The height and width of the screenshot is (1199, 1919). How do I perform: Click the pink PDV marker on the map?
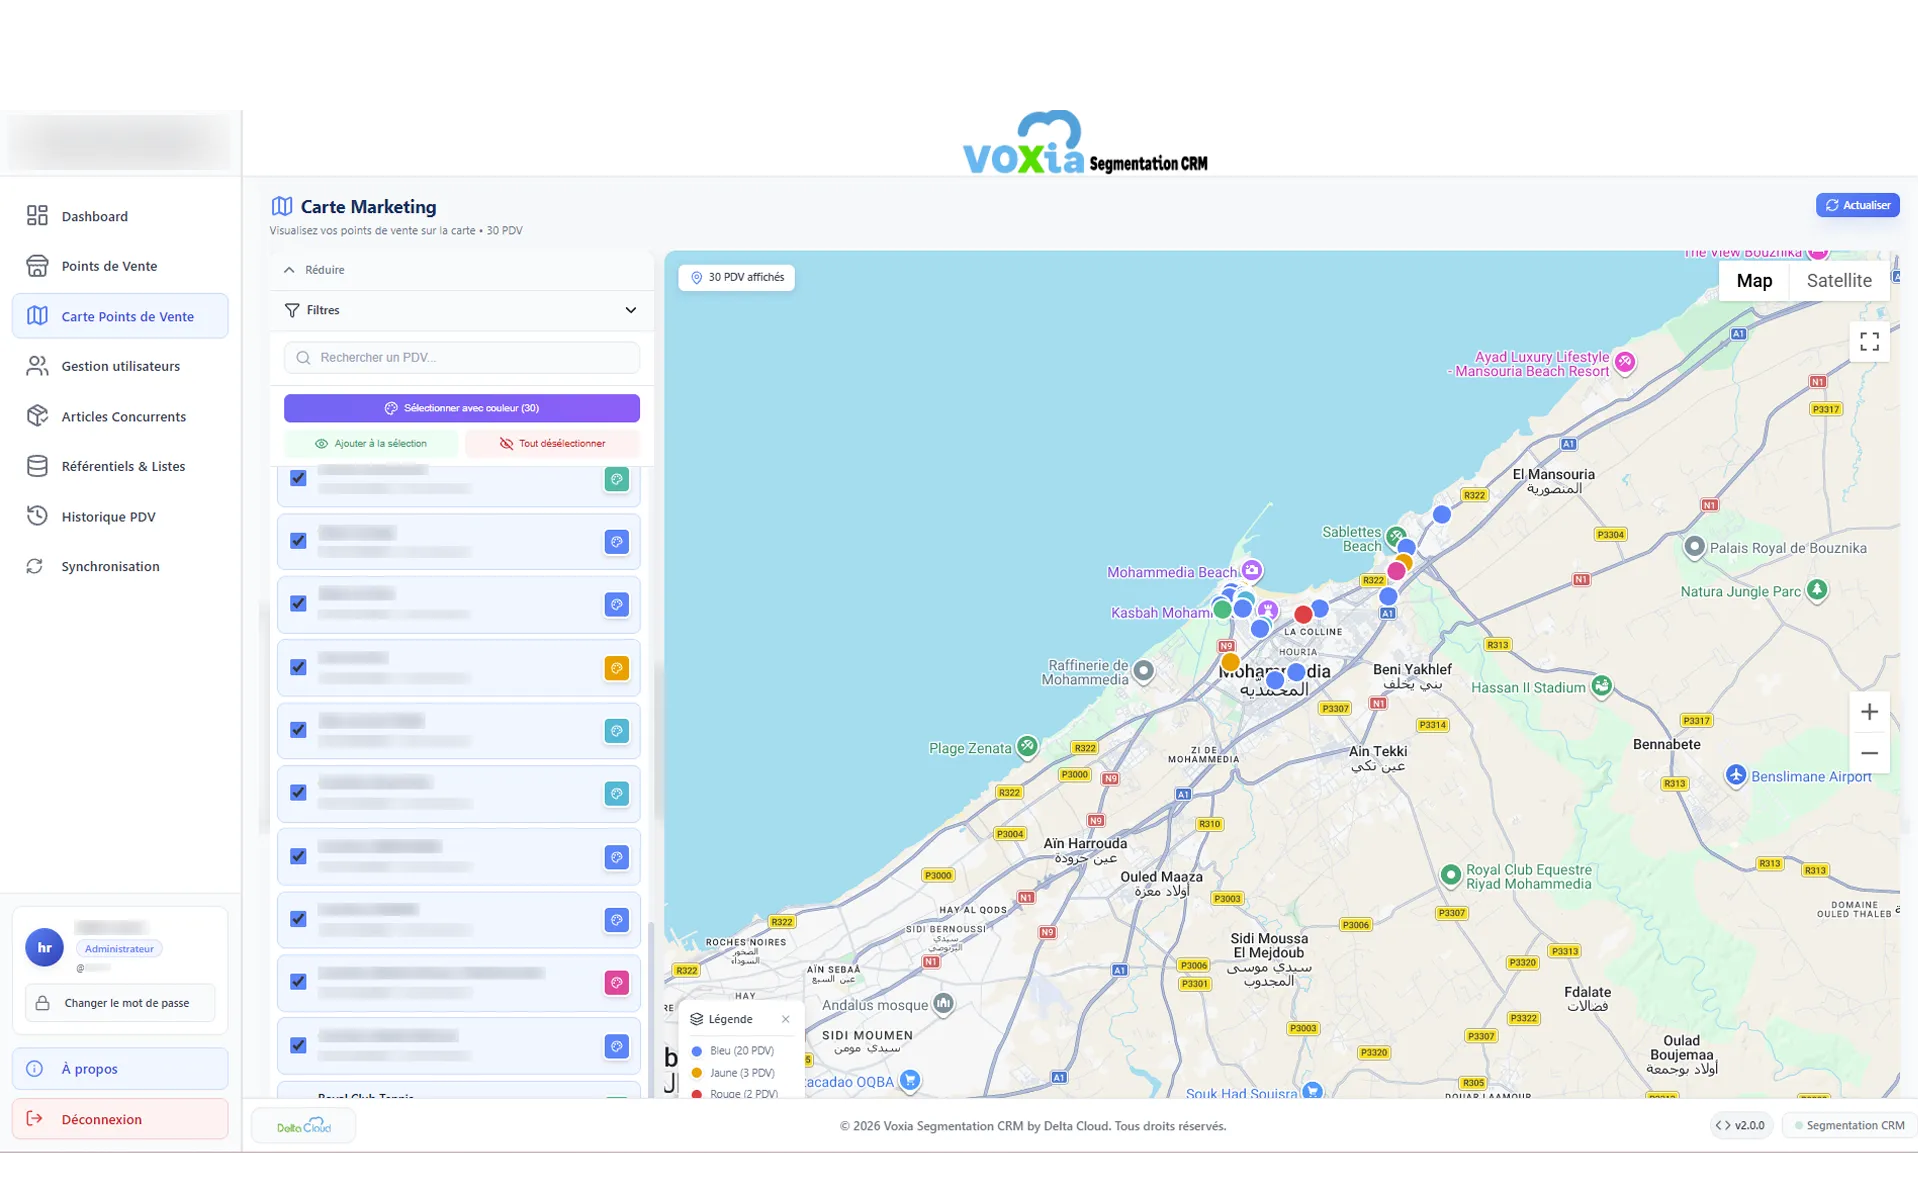(x=1396, y=571)
